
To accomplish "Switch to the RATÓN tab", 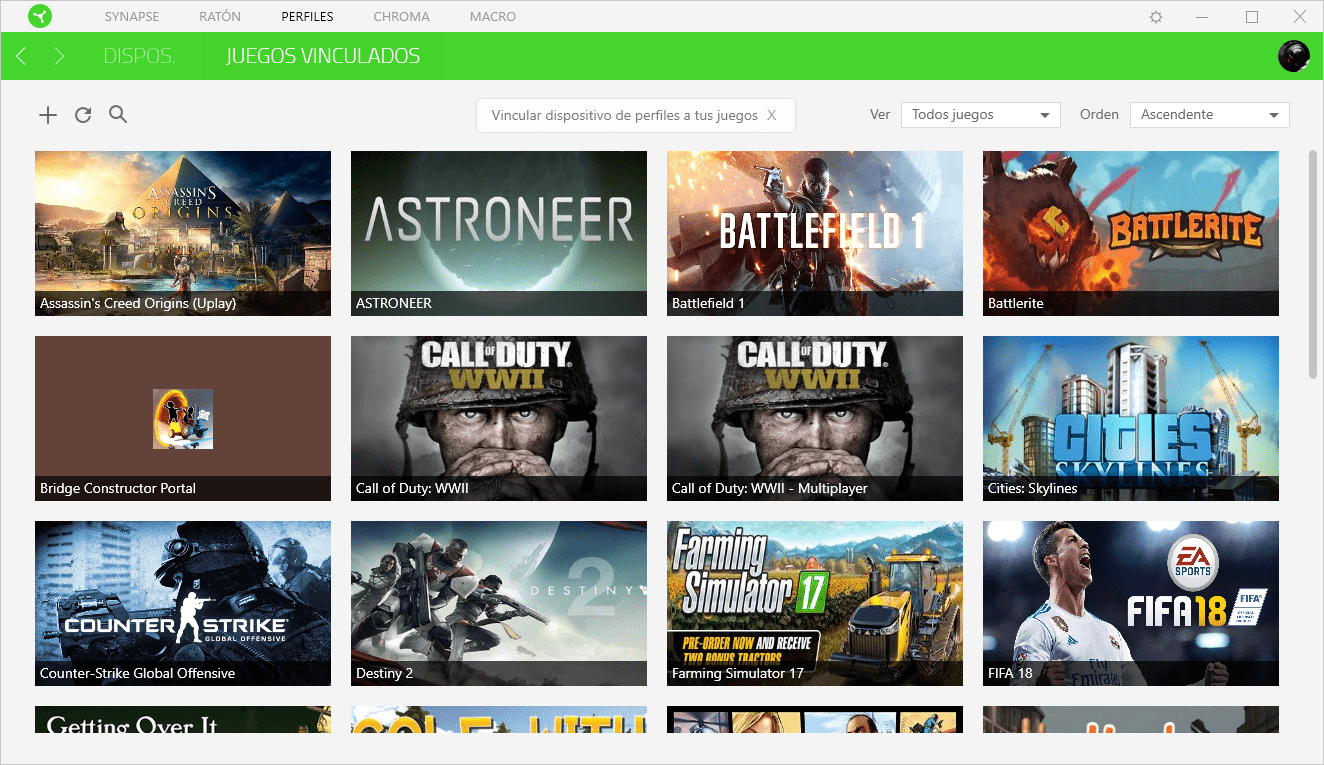I will click(220, 17).
